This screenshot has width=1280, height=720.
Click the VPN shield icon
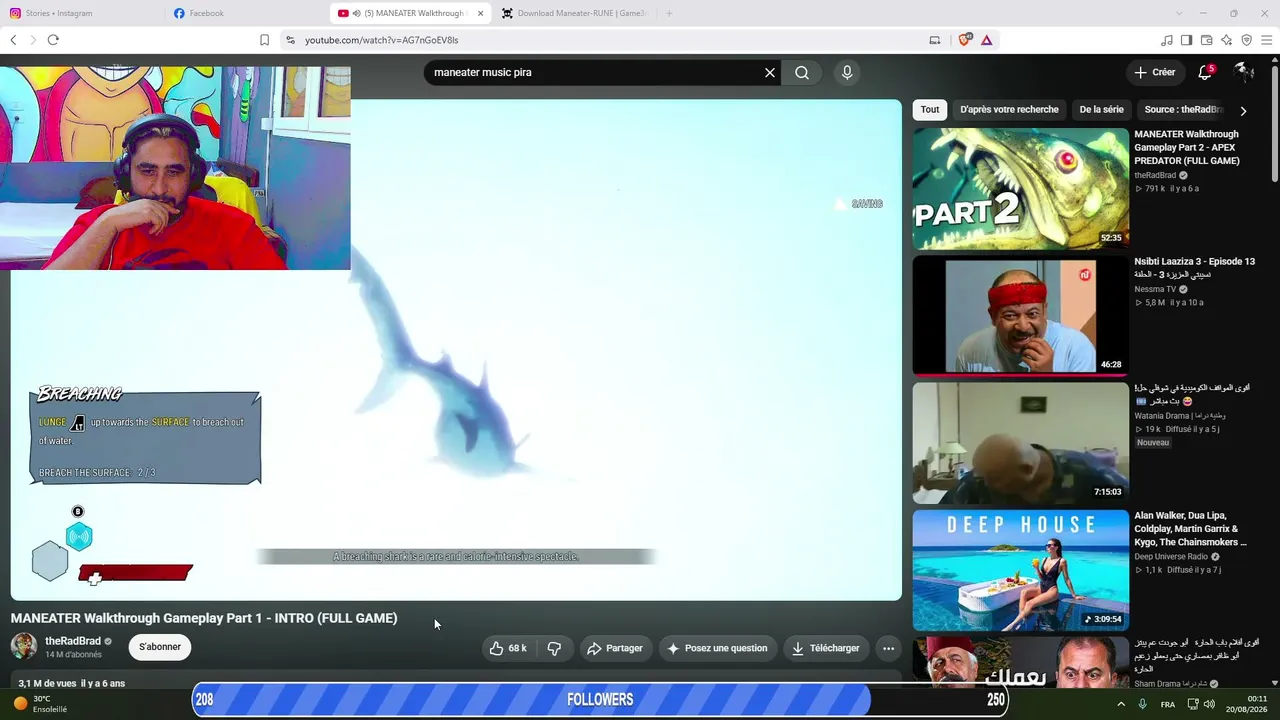point(1247,40)
